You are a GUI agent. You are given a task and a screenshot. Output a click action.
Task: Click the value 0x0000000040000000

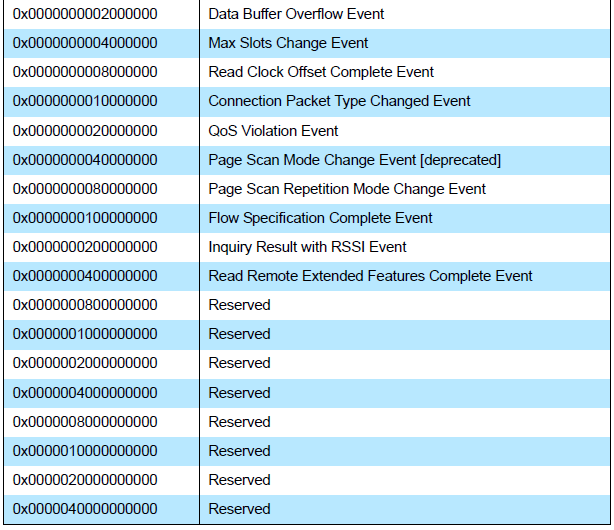85,160
